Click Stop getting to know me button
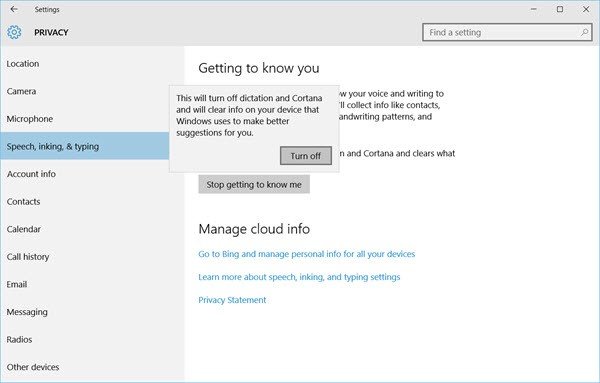 click(254, 184)
